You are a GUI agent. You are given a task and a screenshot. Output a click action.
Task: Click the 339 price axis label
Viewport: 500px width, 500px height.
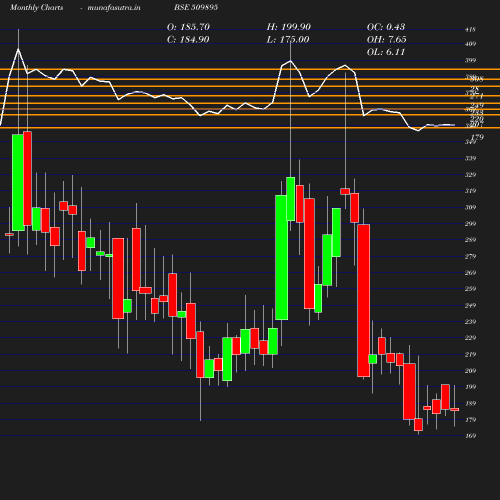click(470, 158)
